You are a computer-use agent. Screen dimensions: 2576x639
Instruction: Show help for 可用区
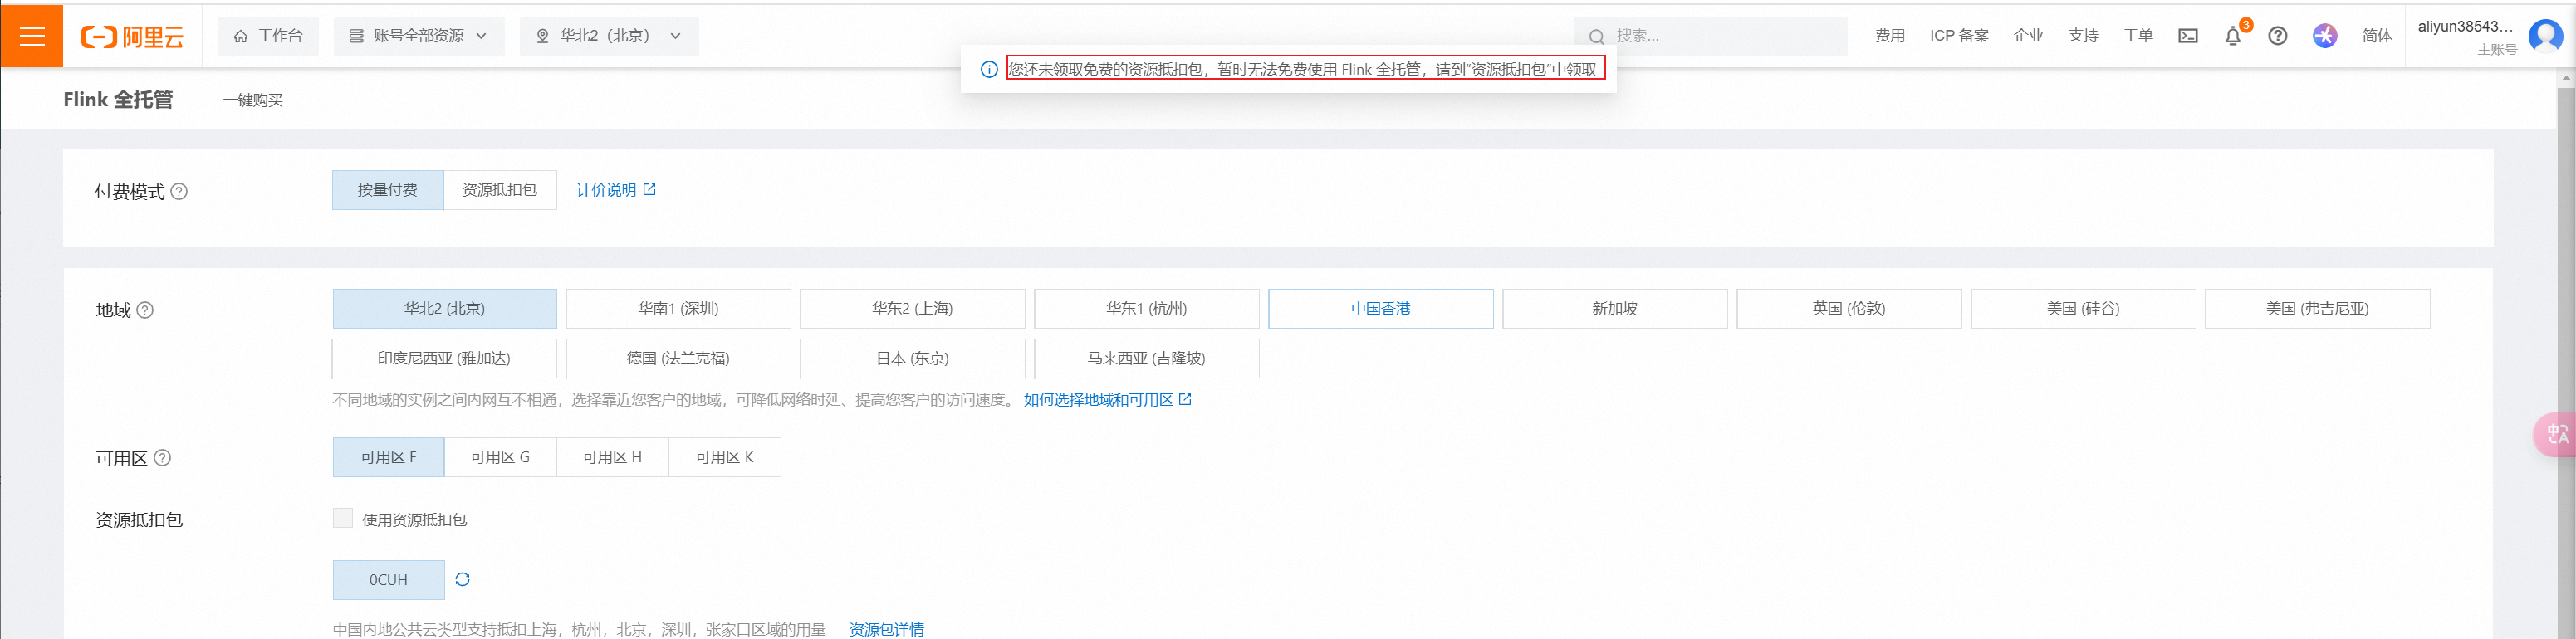(162, 458)
